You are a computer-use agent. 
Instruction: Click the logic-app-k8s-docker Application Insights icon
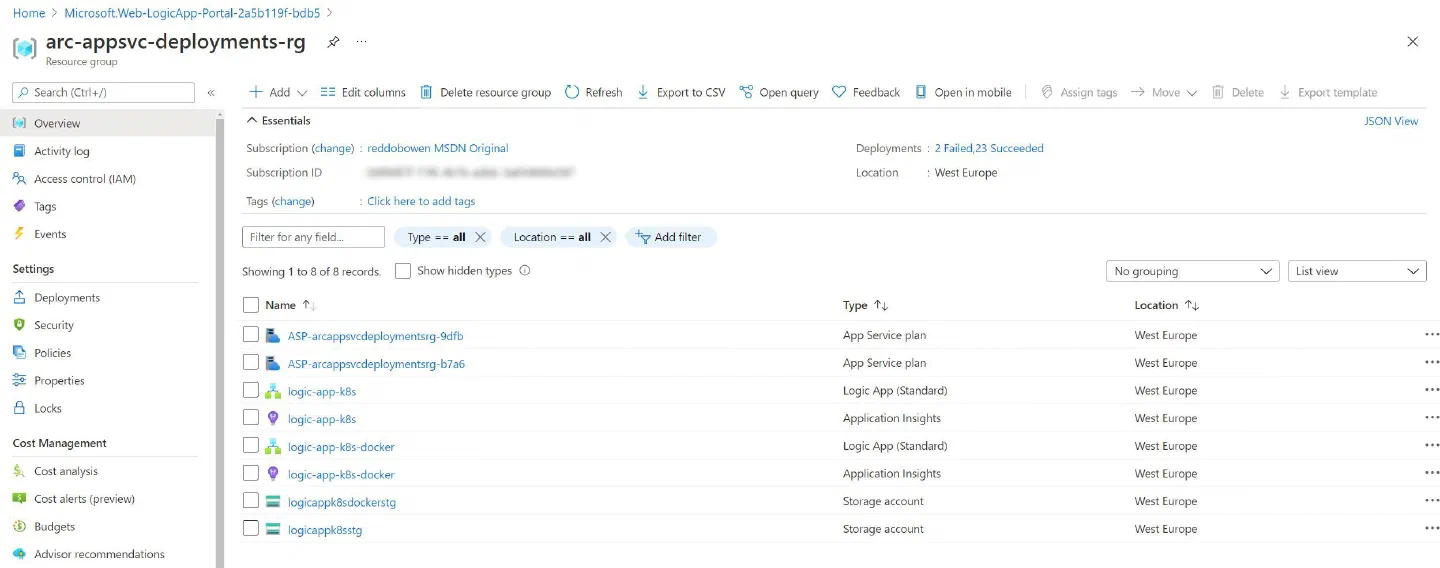pyautogui.click(x=273, y=474)
